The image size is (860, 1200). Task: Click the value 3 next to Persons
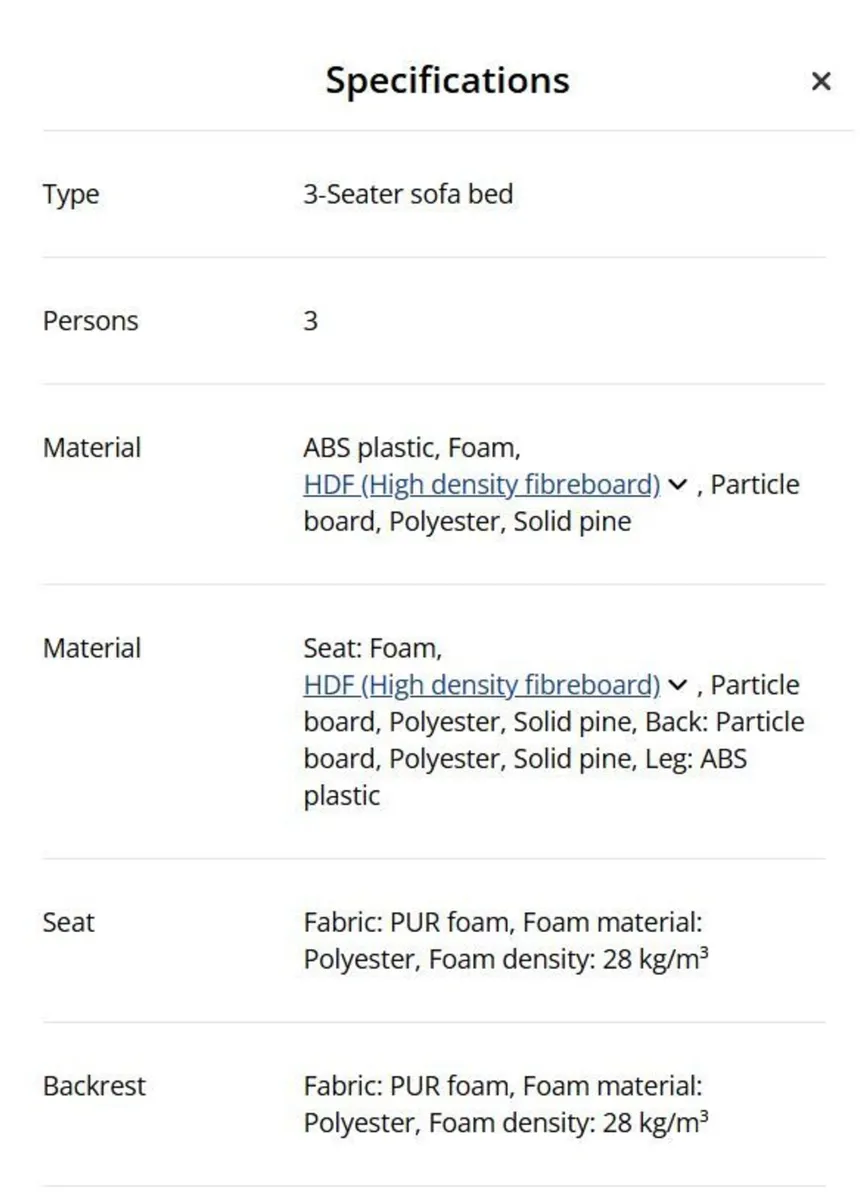[x=310, y=321]
